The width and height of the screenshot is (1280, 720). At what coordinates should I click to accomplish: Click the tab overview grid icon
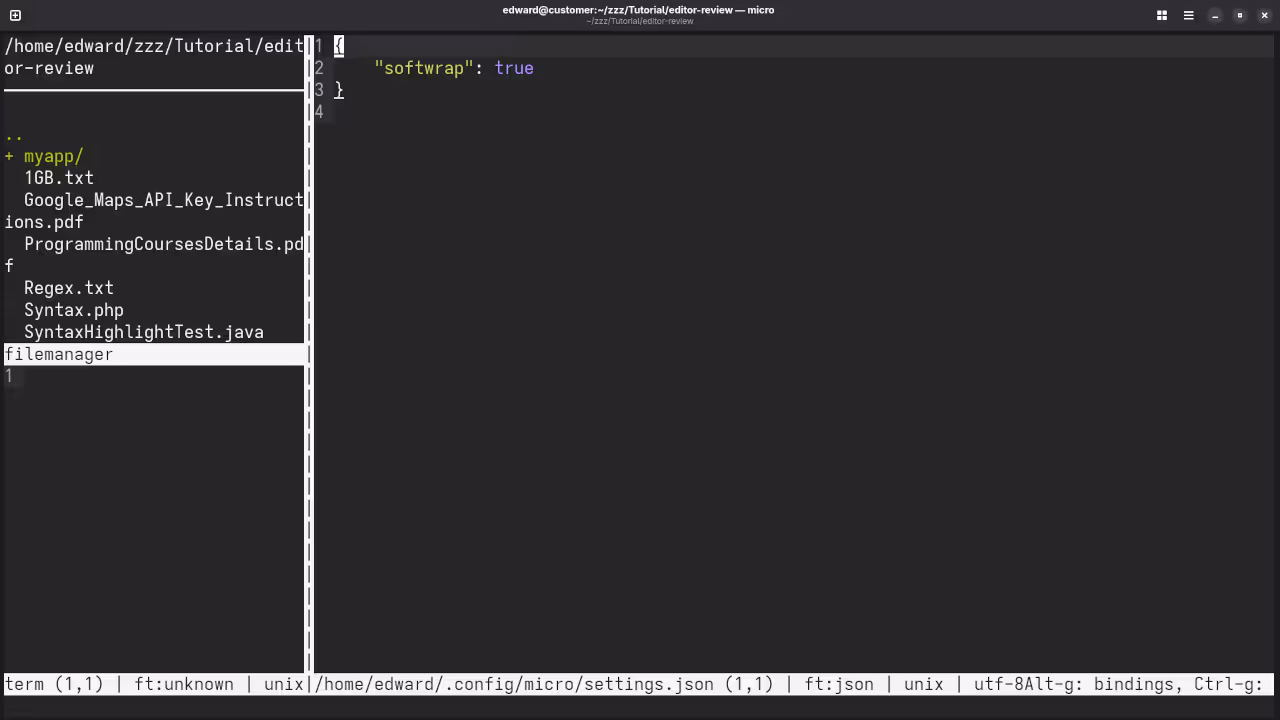pos(1161,15)
